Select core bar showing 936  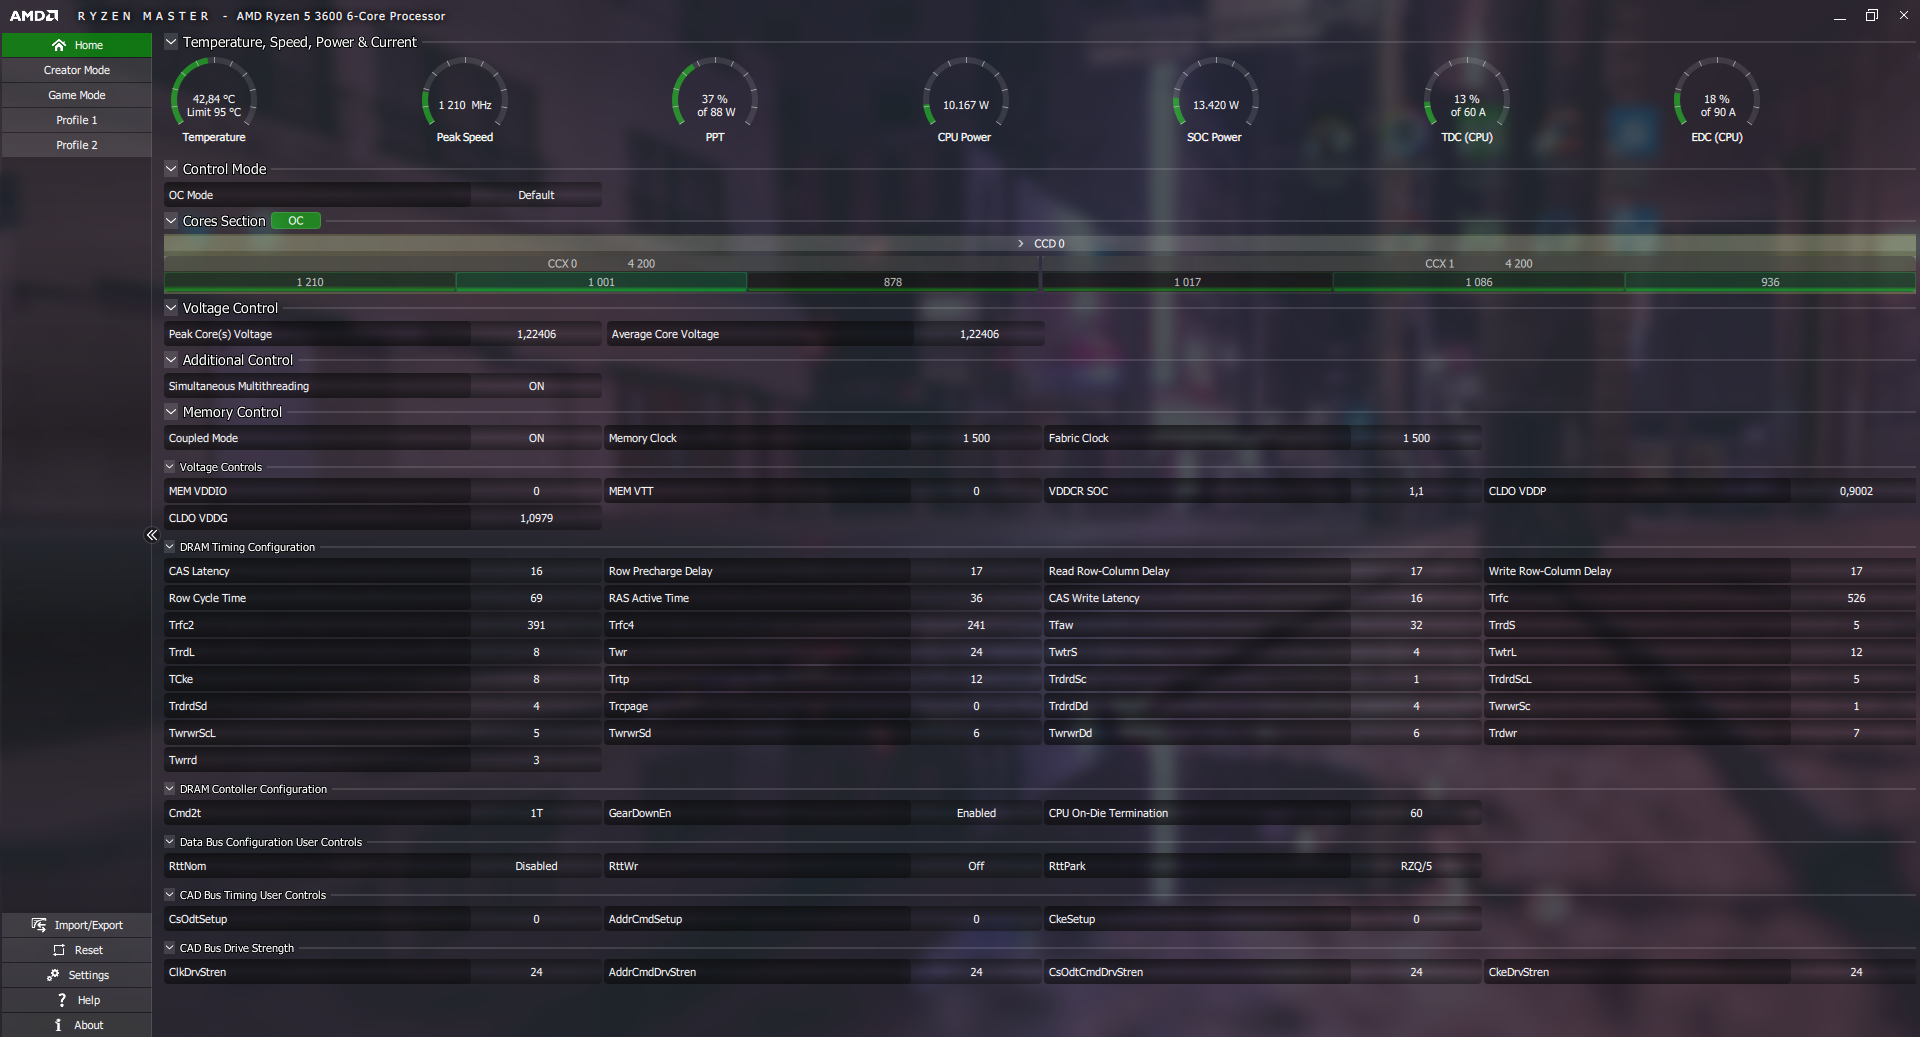pyautogui.click(x=1770, y=282)
